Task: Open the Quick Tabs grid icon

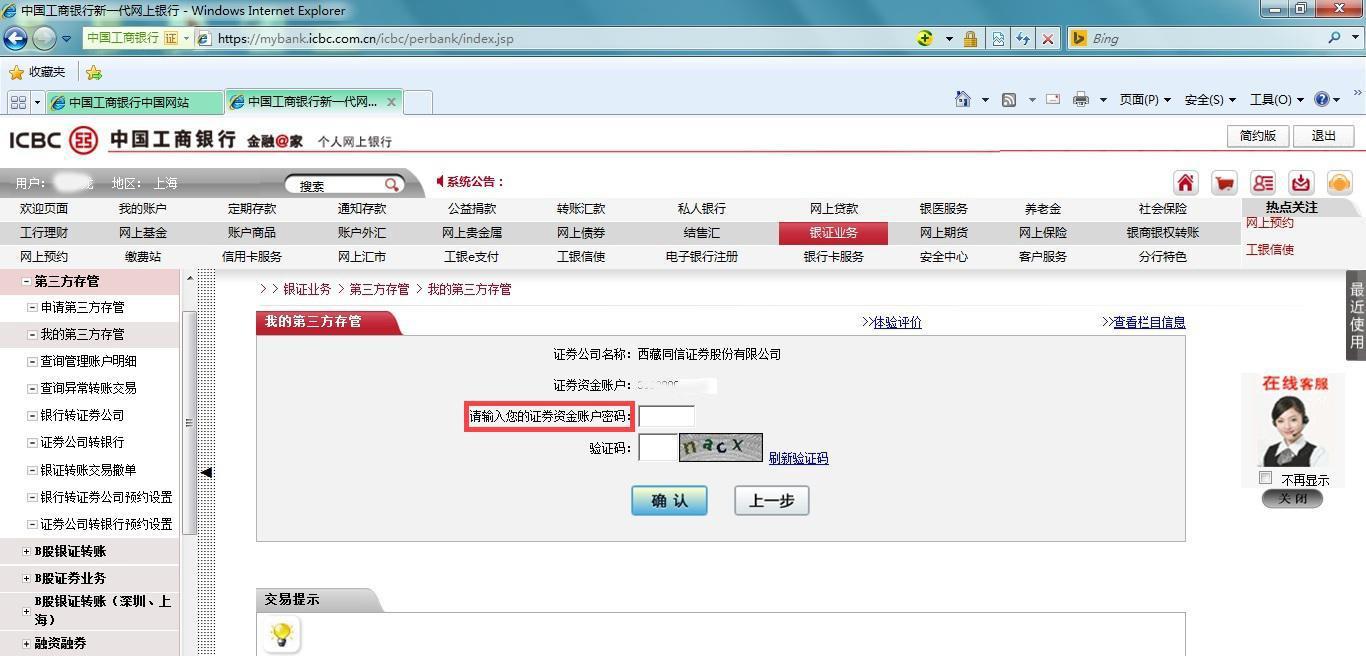Action: pyautogui.click(x=18, y=102)
